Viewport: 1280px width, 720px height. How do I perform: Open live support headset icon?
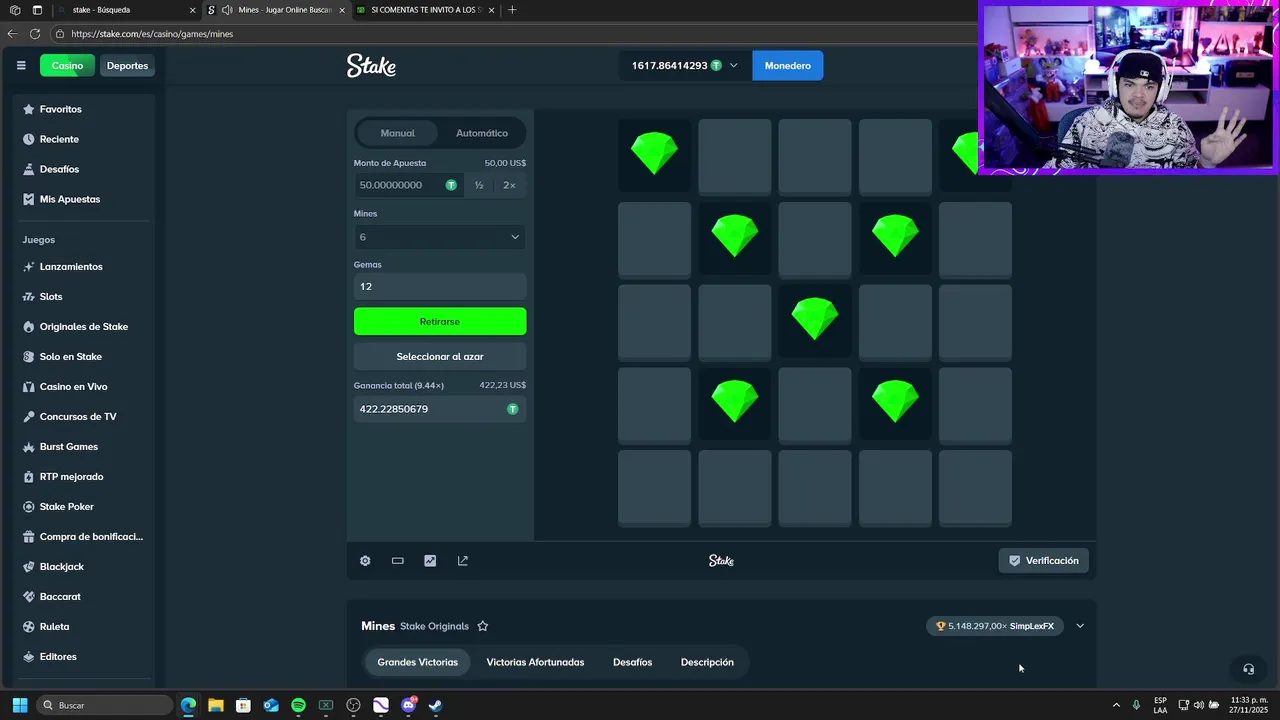[x=1248, y=669]
